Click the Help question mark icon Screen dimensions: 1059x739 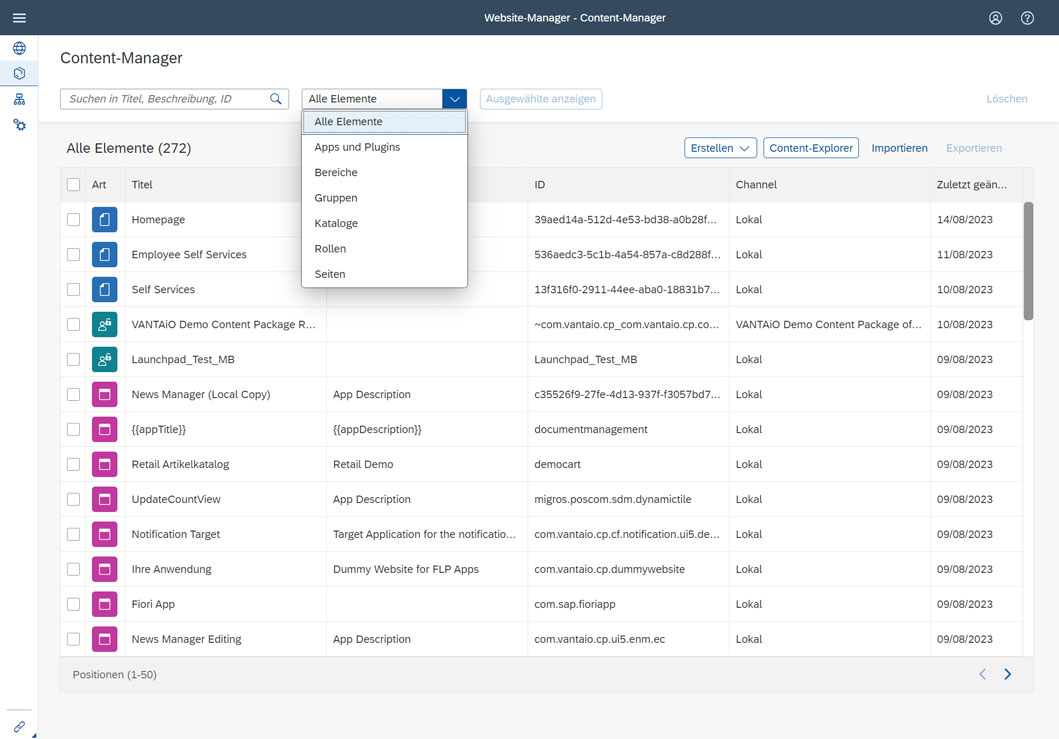[1026, 17]
